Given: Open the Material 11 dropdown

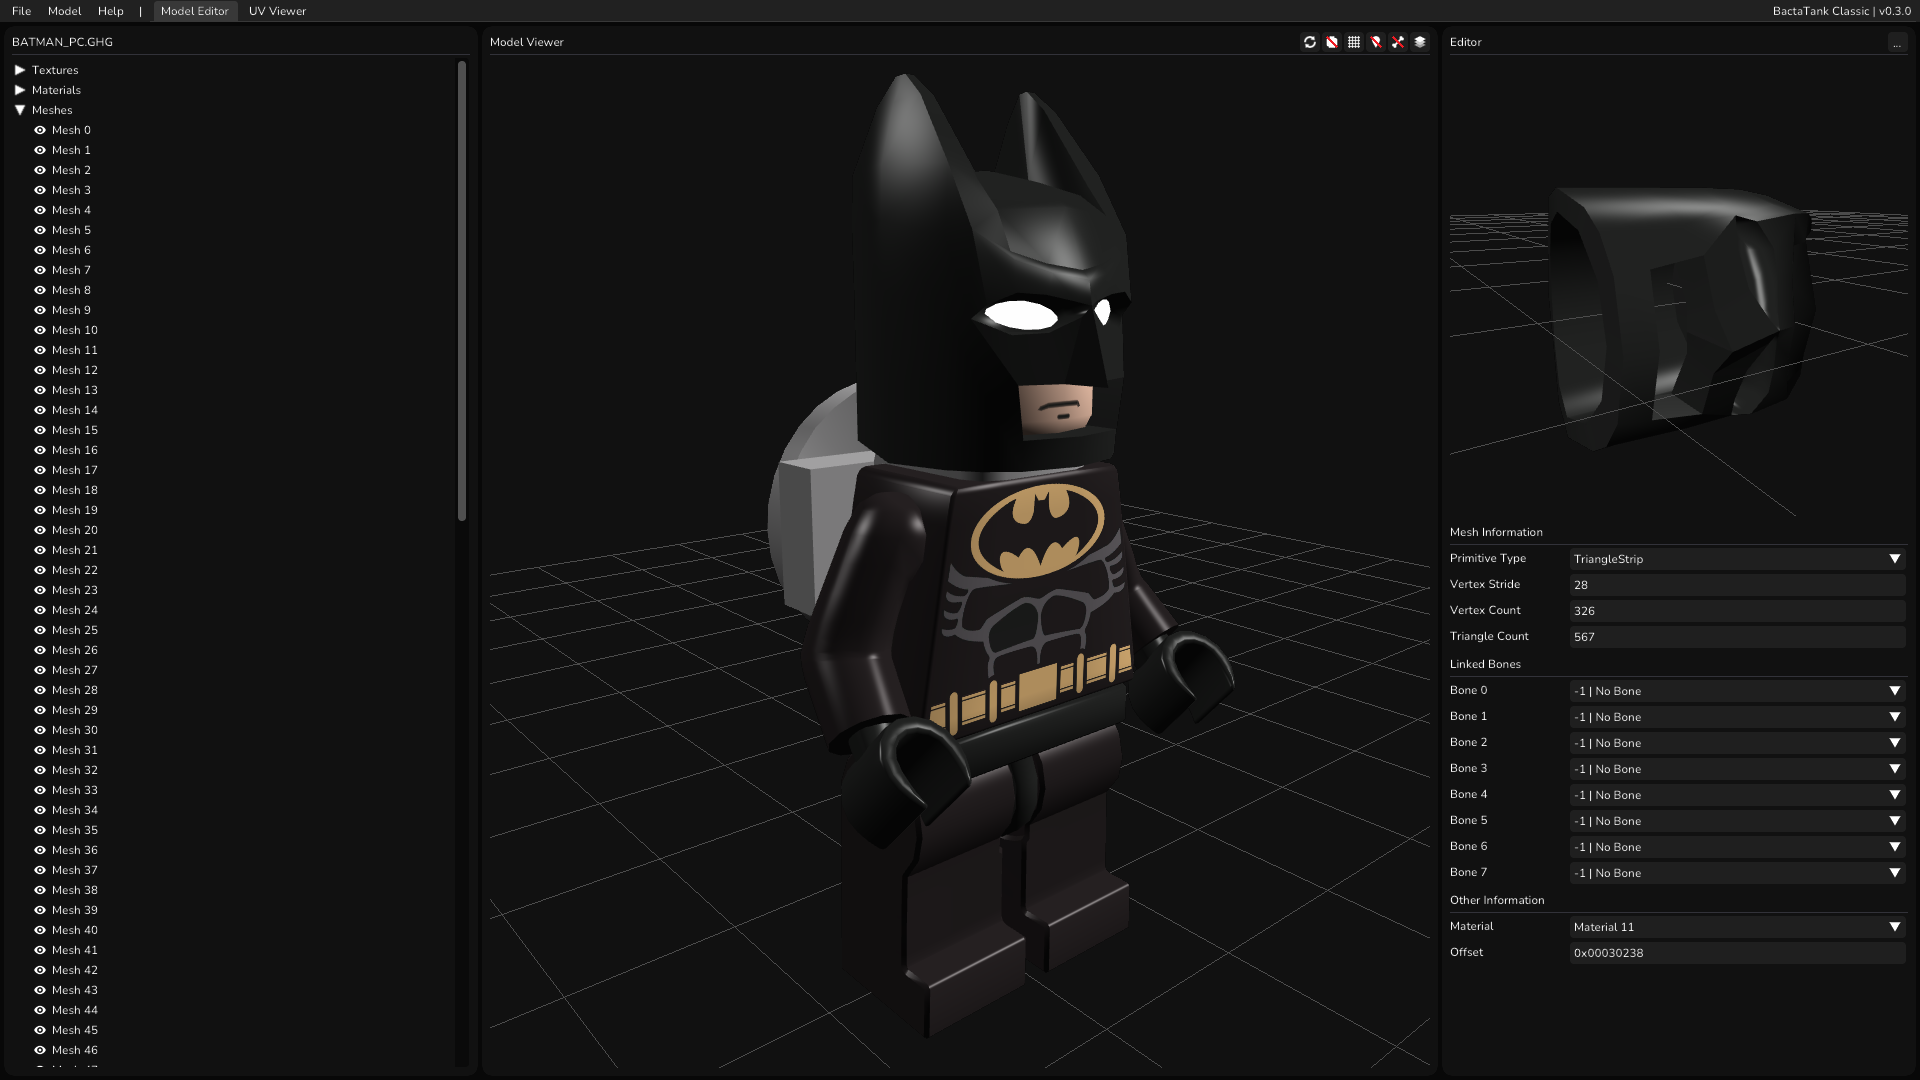Looking at the screenshot, I should (x=1737, y=927).
